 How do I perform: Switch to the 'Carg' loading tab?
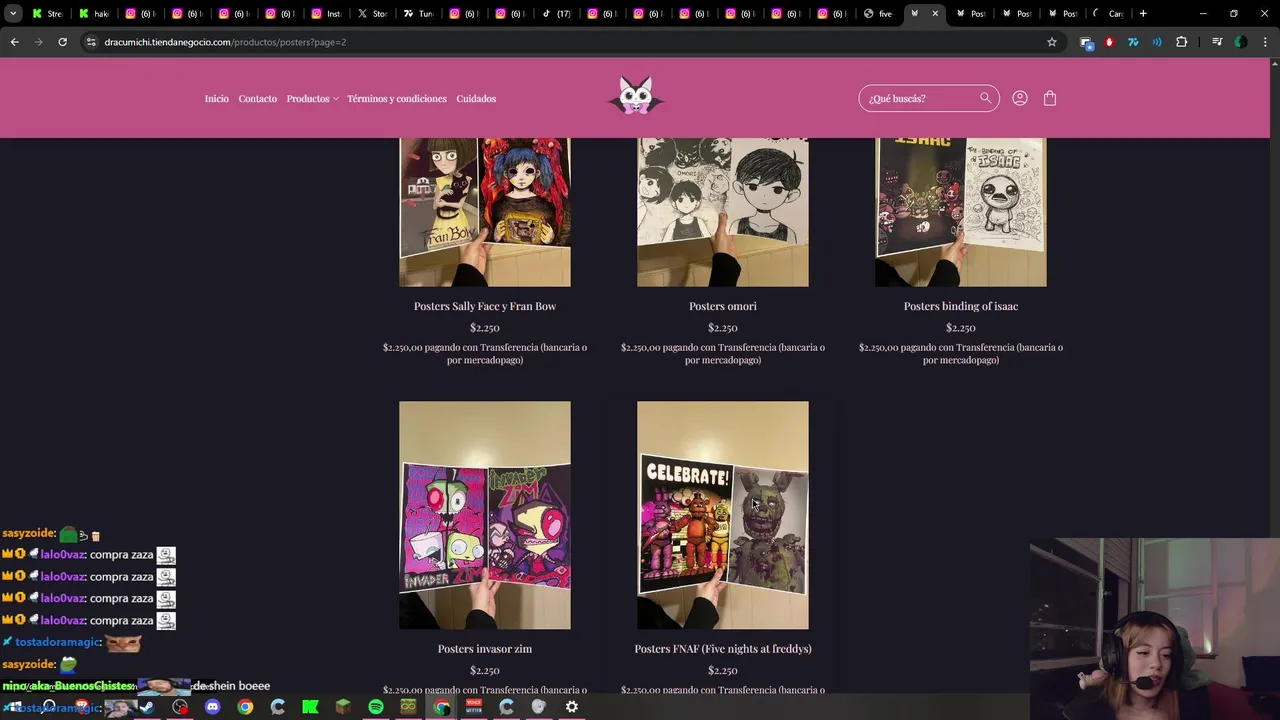[1108, 13]
